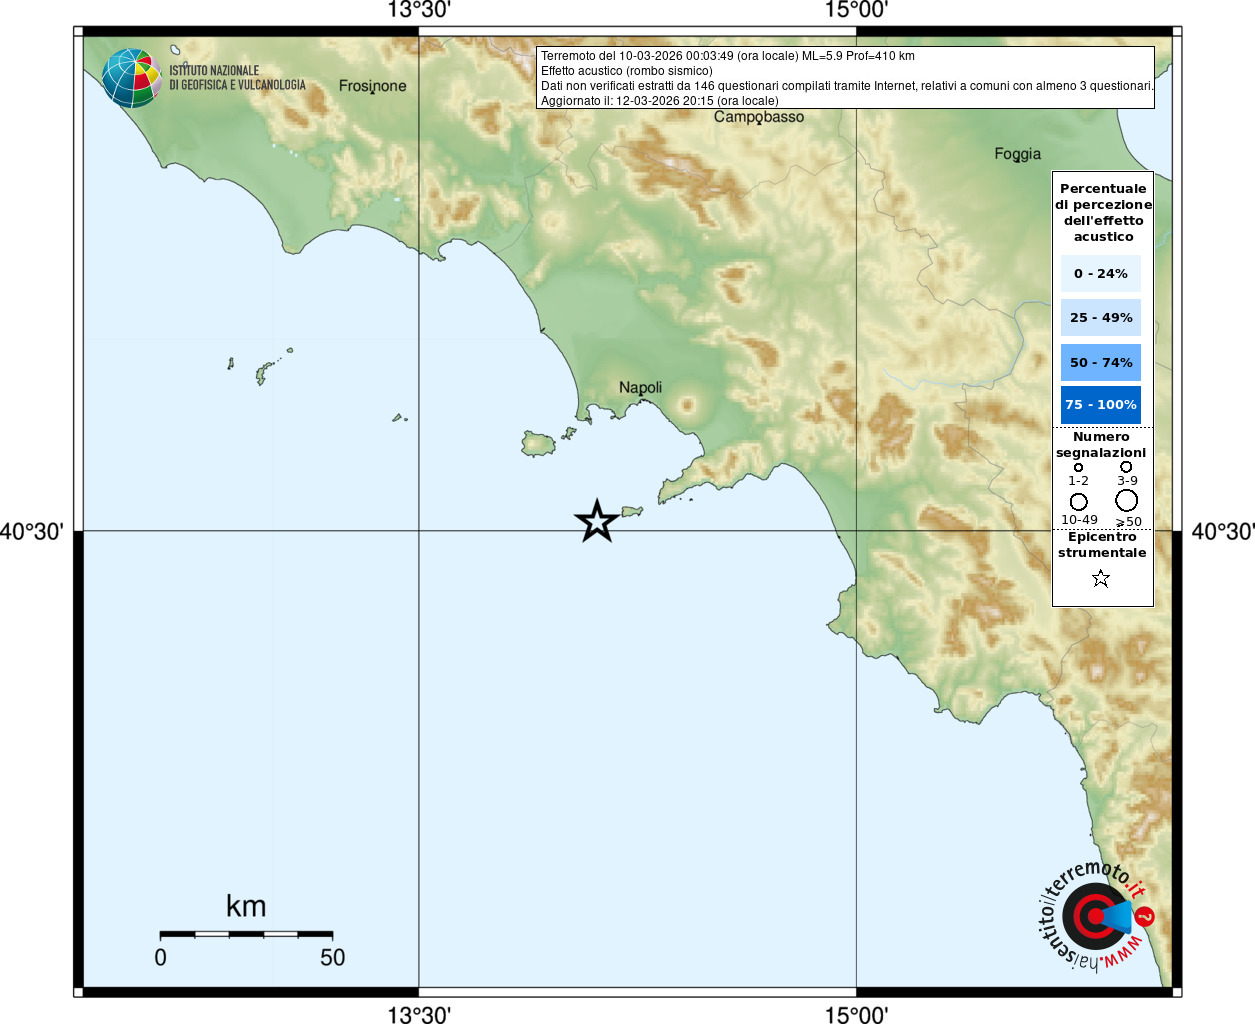This screenshot has width=1255, height=1024.
Task: Click the 10-49 reports circle in legend
Action: tap(1079, 502)
